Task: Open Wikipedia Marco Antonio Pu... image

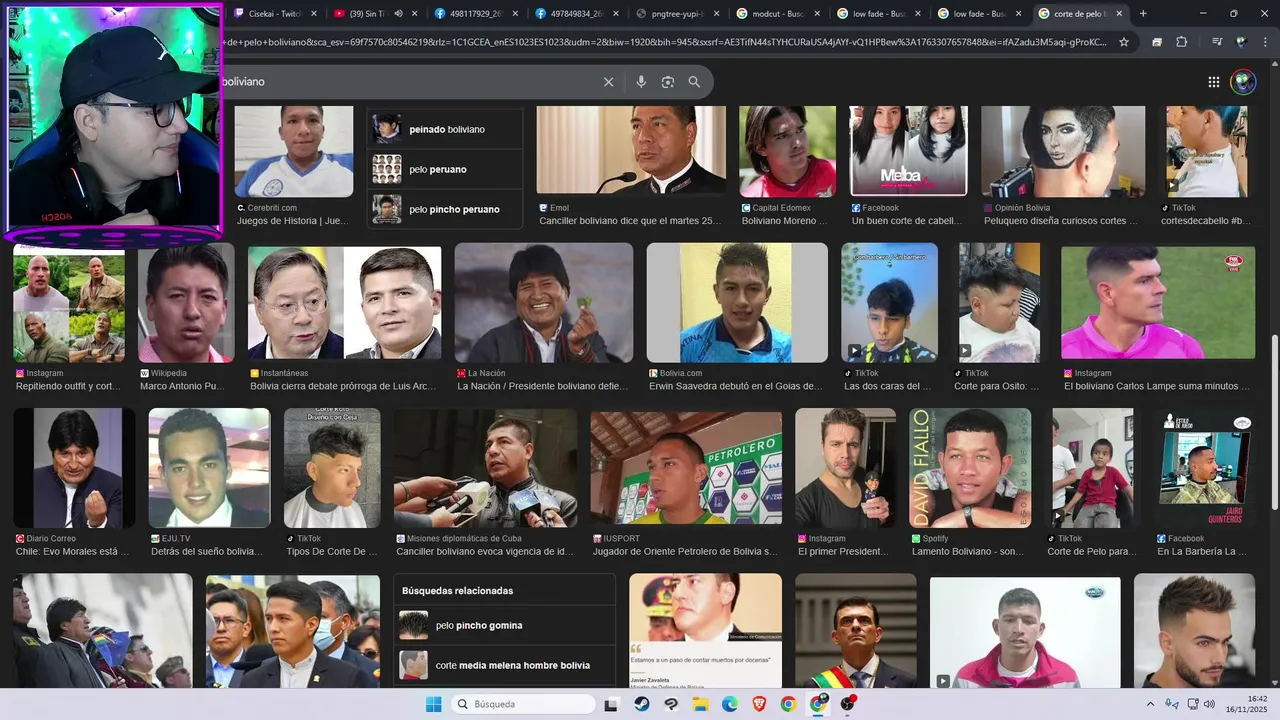Action: (x=186, y=302)
